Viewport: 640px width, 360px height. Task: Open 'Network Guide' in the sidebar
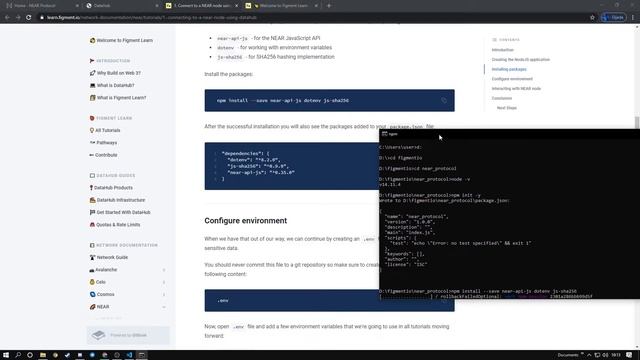(x=109, y=258)
